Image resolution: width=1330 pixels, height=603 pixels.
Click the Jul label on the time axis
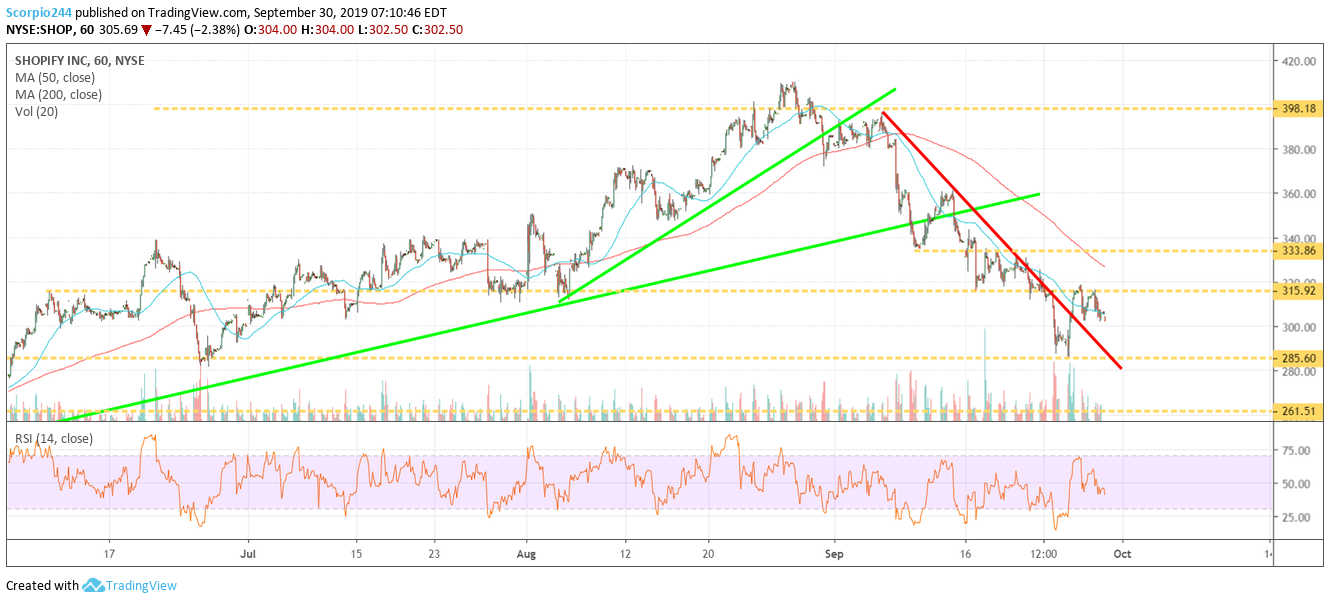coord(248,552)
